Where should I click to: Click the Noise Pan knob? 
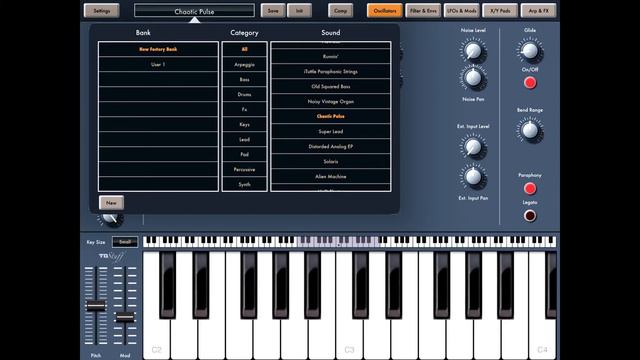(x=473, y=78)
